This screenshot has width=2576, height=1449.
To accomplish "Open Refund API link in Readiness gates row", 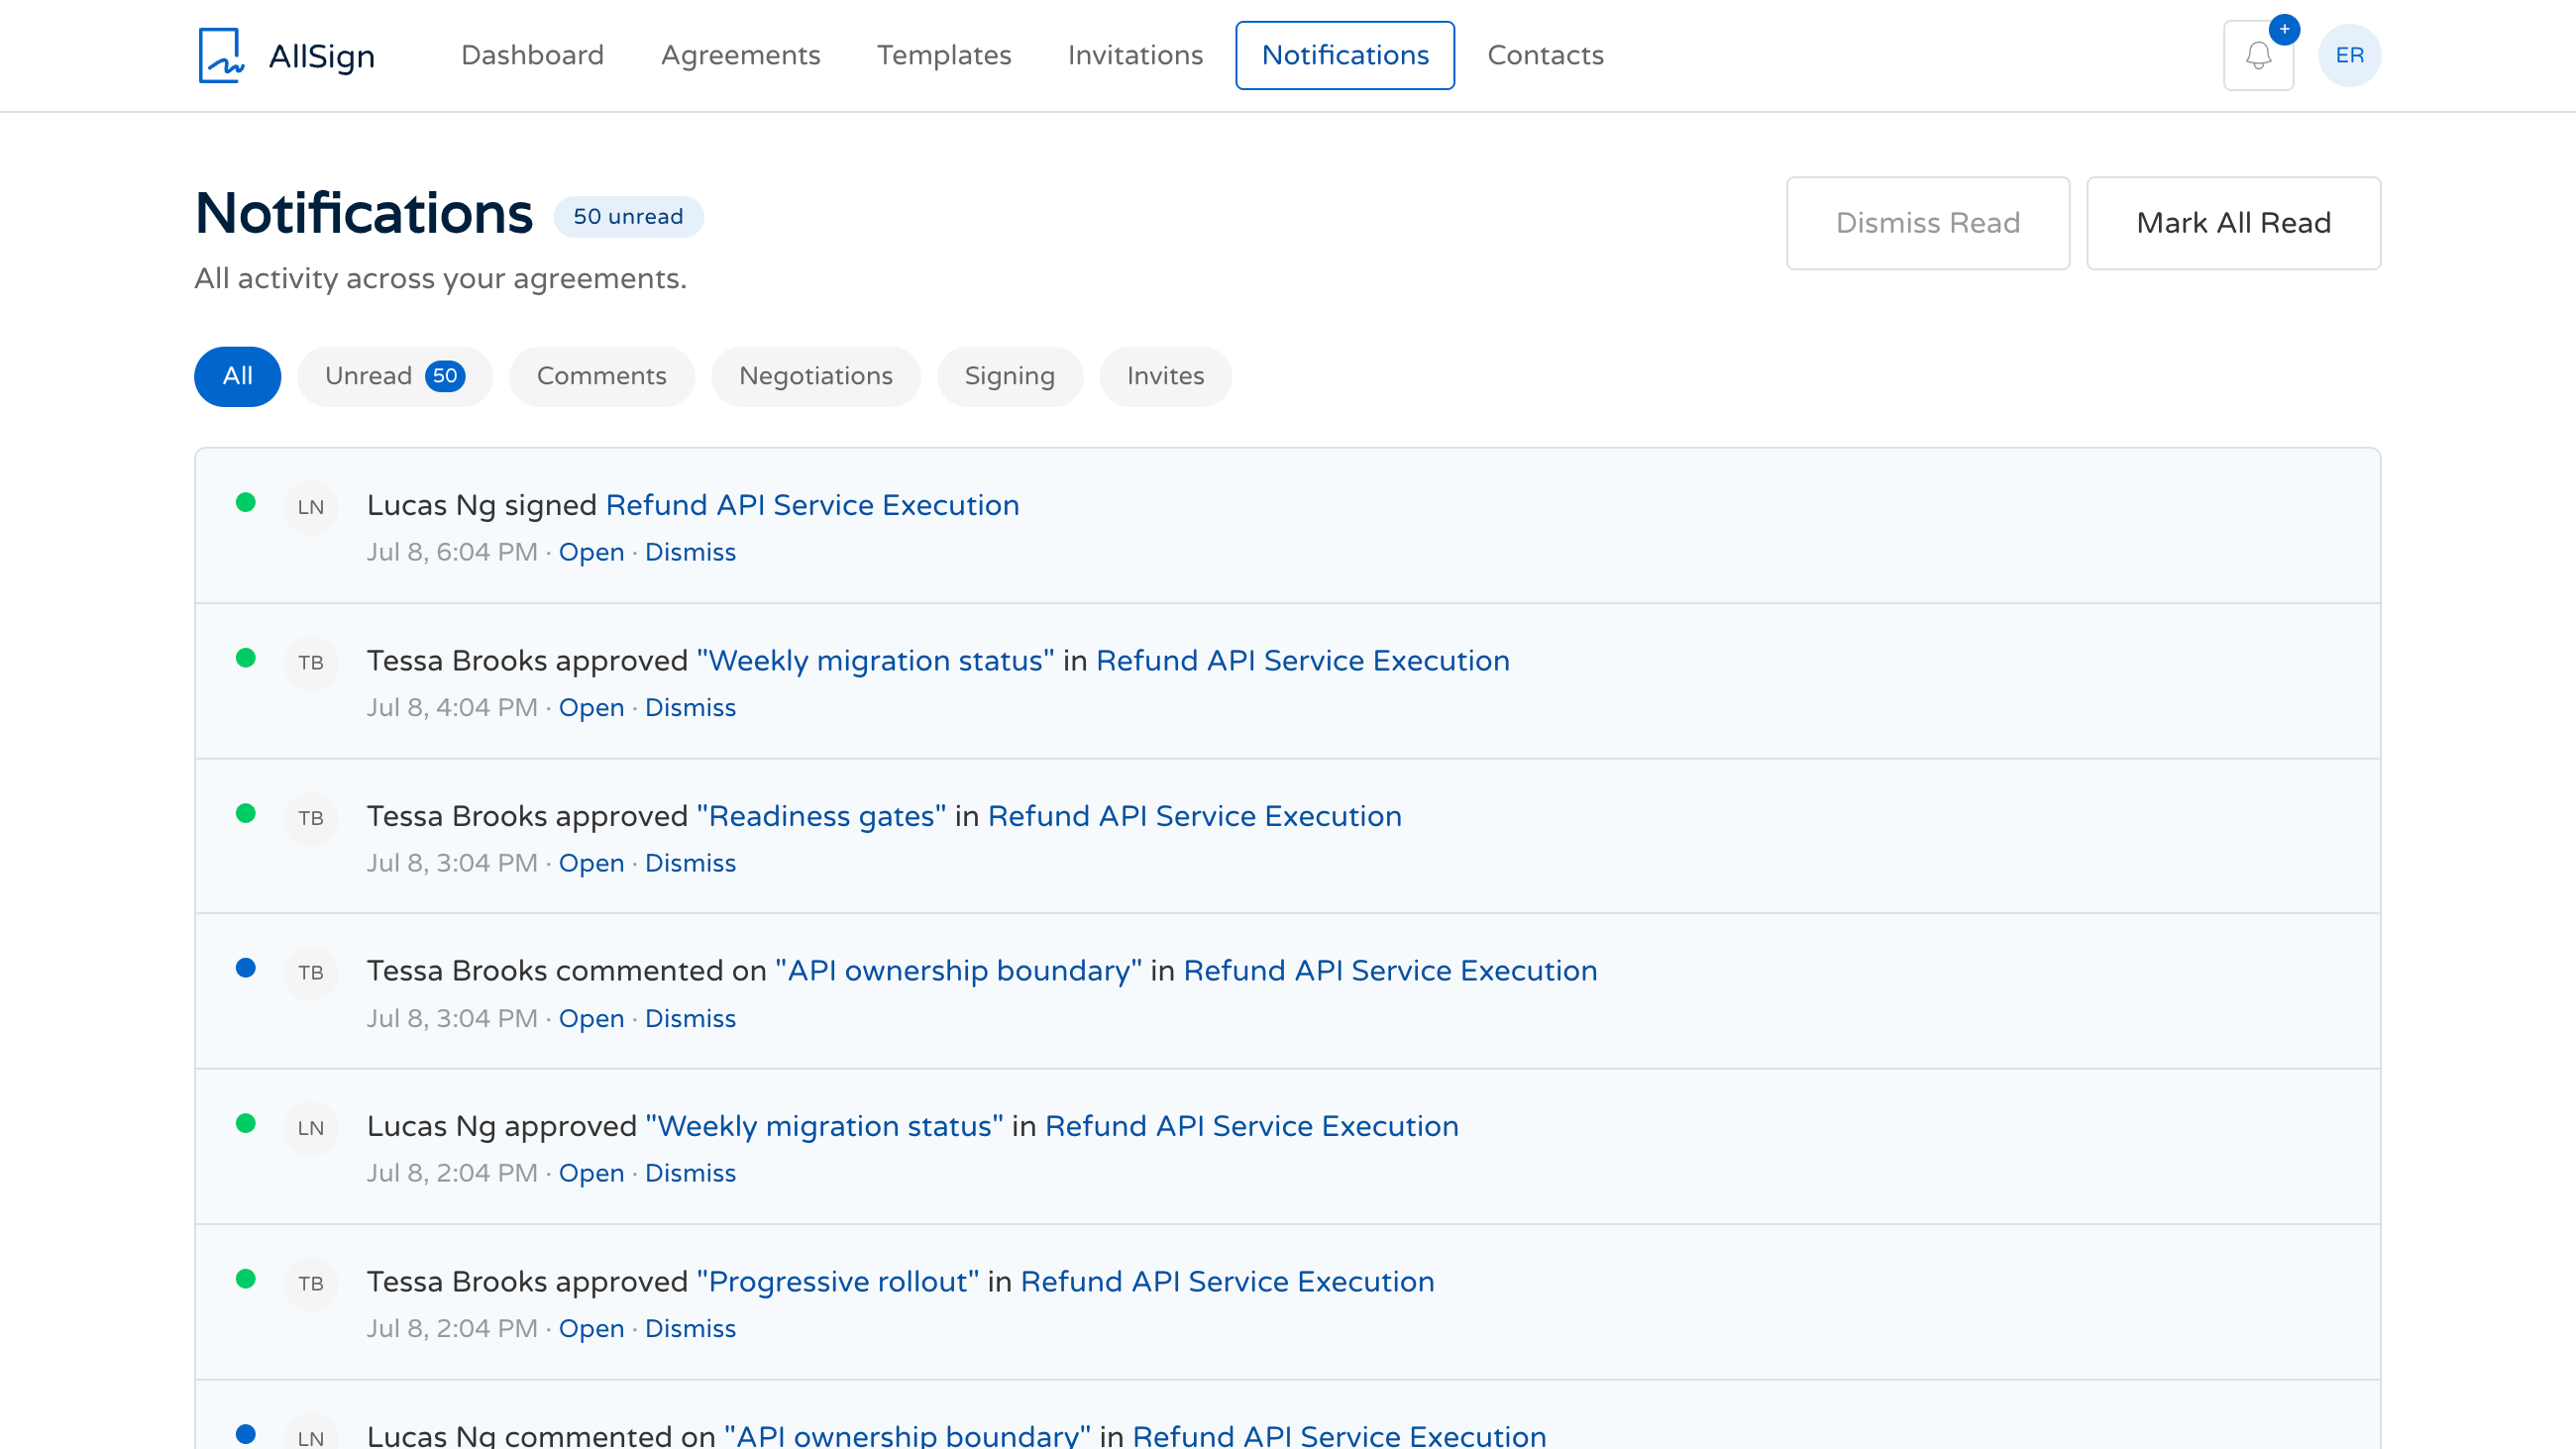I will 1194,816.
